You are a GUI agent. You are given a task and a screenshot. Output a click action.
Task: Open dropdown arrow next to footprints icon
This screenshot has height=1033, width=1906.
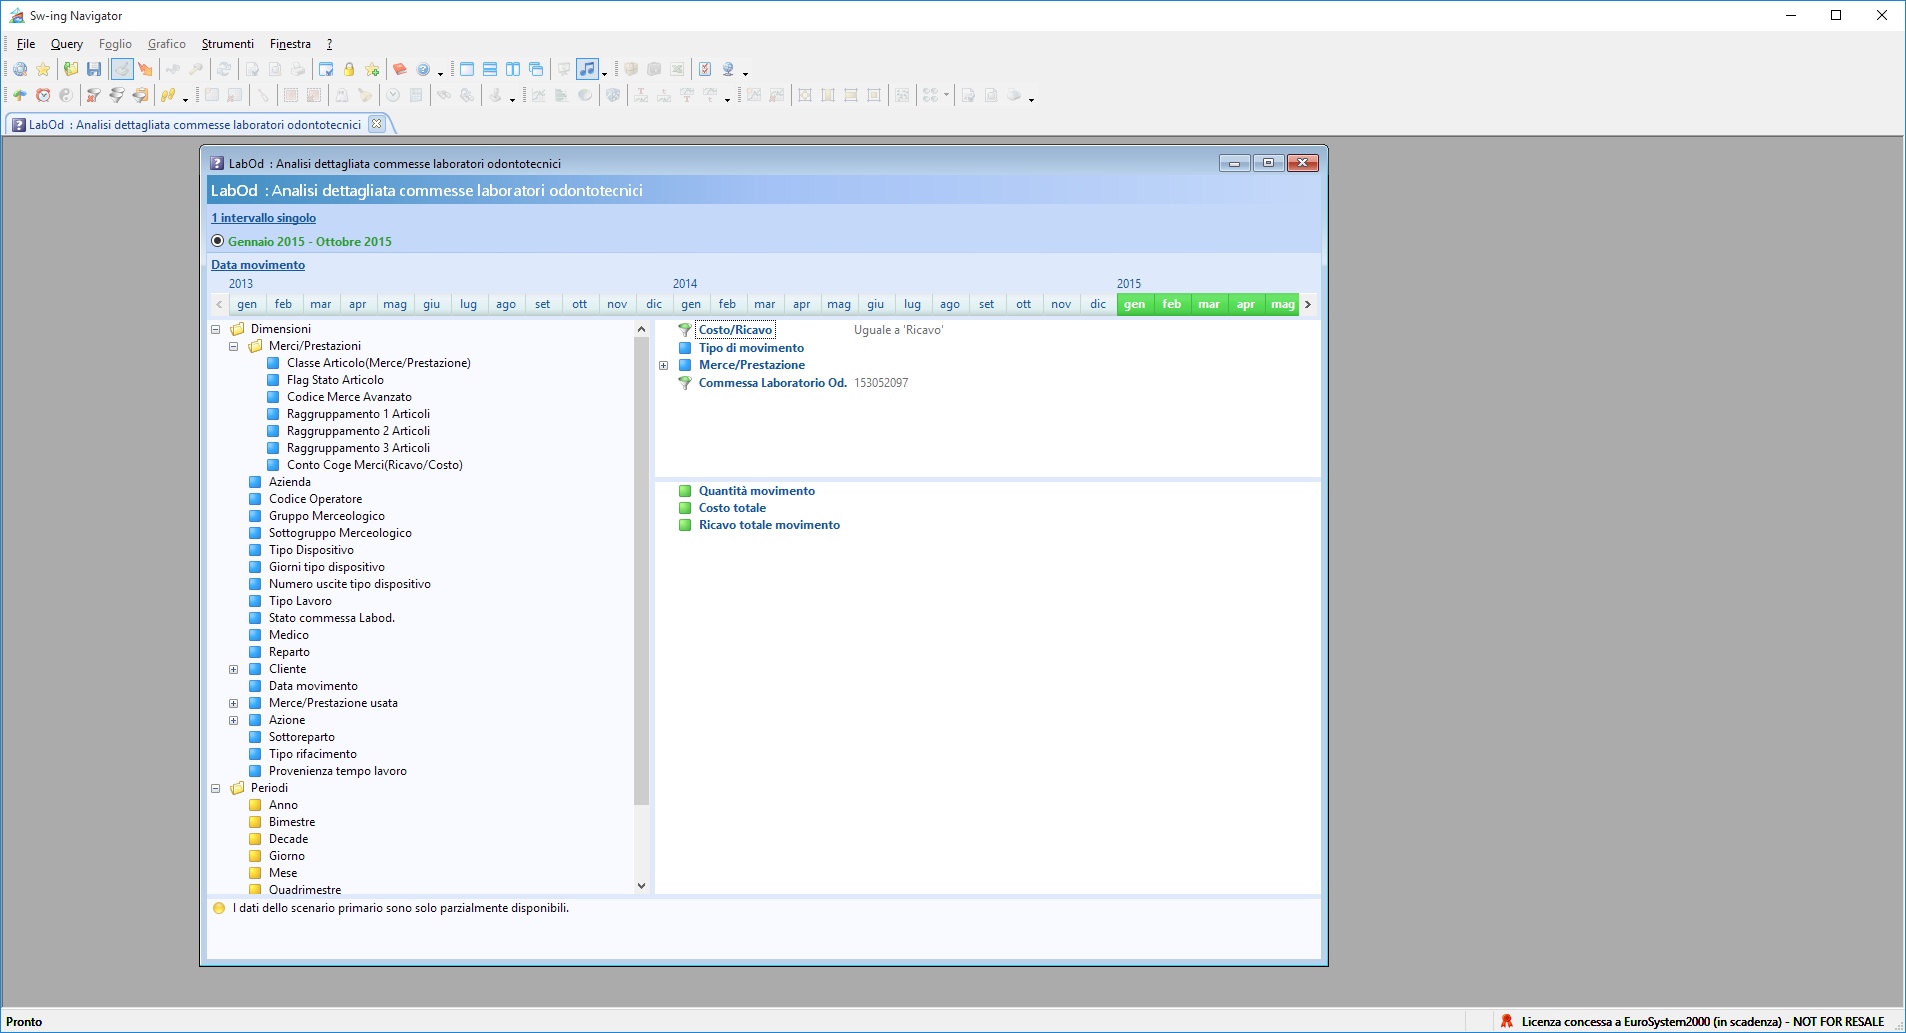coord(185,98)
